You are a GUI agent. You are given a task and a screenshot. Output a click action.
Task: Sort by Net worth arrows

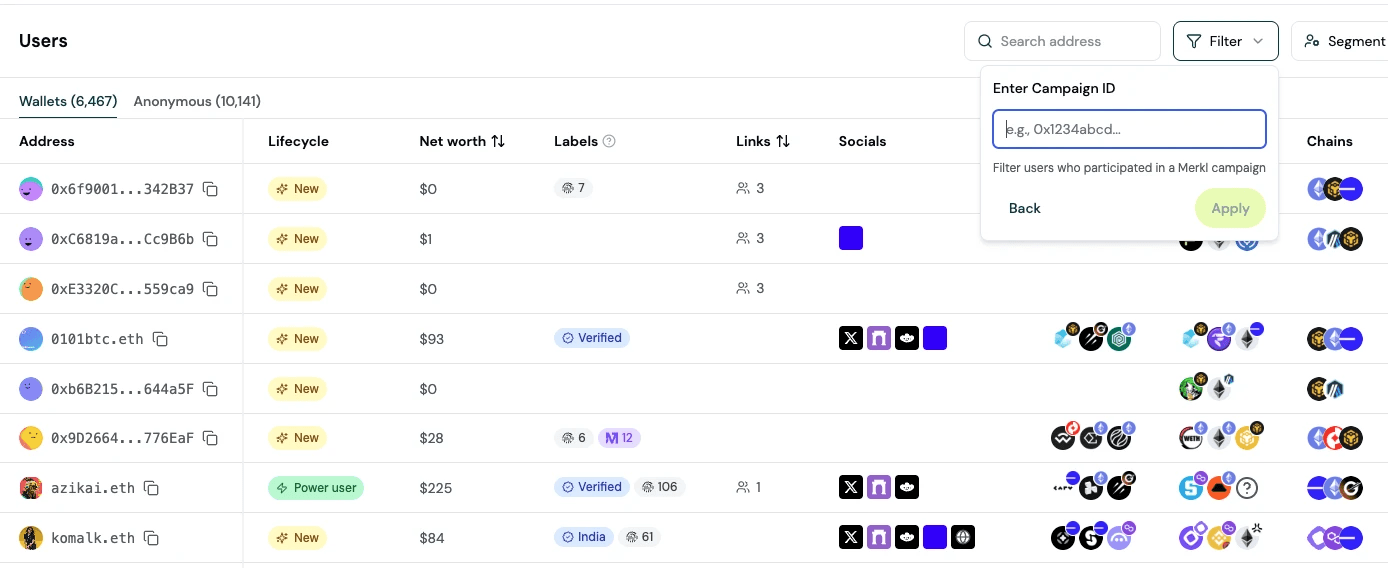[x=498, y=141]
